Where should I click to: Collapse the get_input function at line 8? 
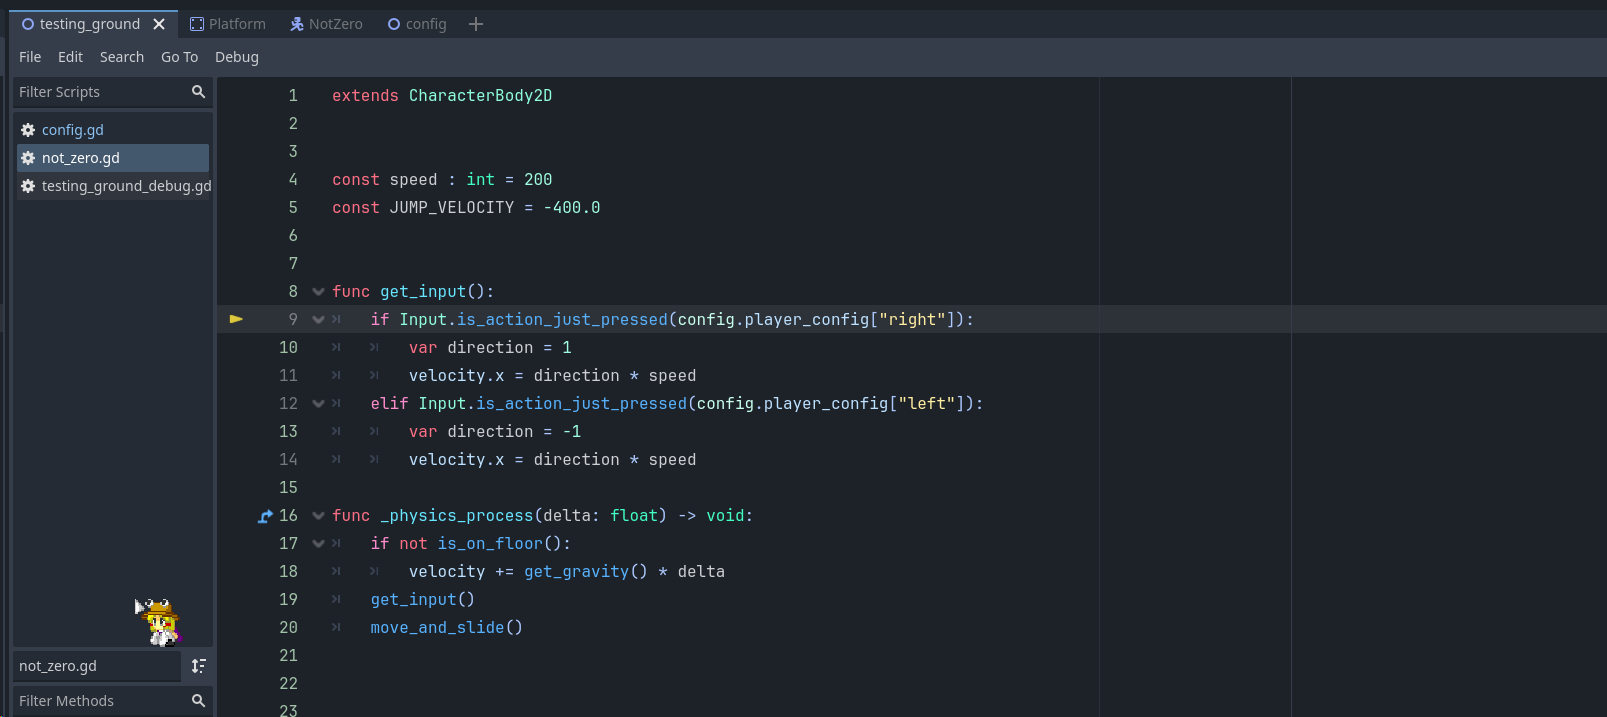318,292
